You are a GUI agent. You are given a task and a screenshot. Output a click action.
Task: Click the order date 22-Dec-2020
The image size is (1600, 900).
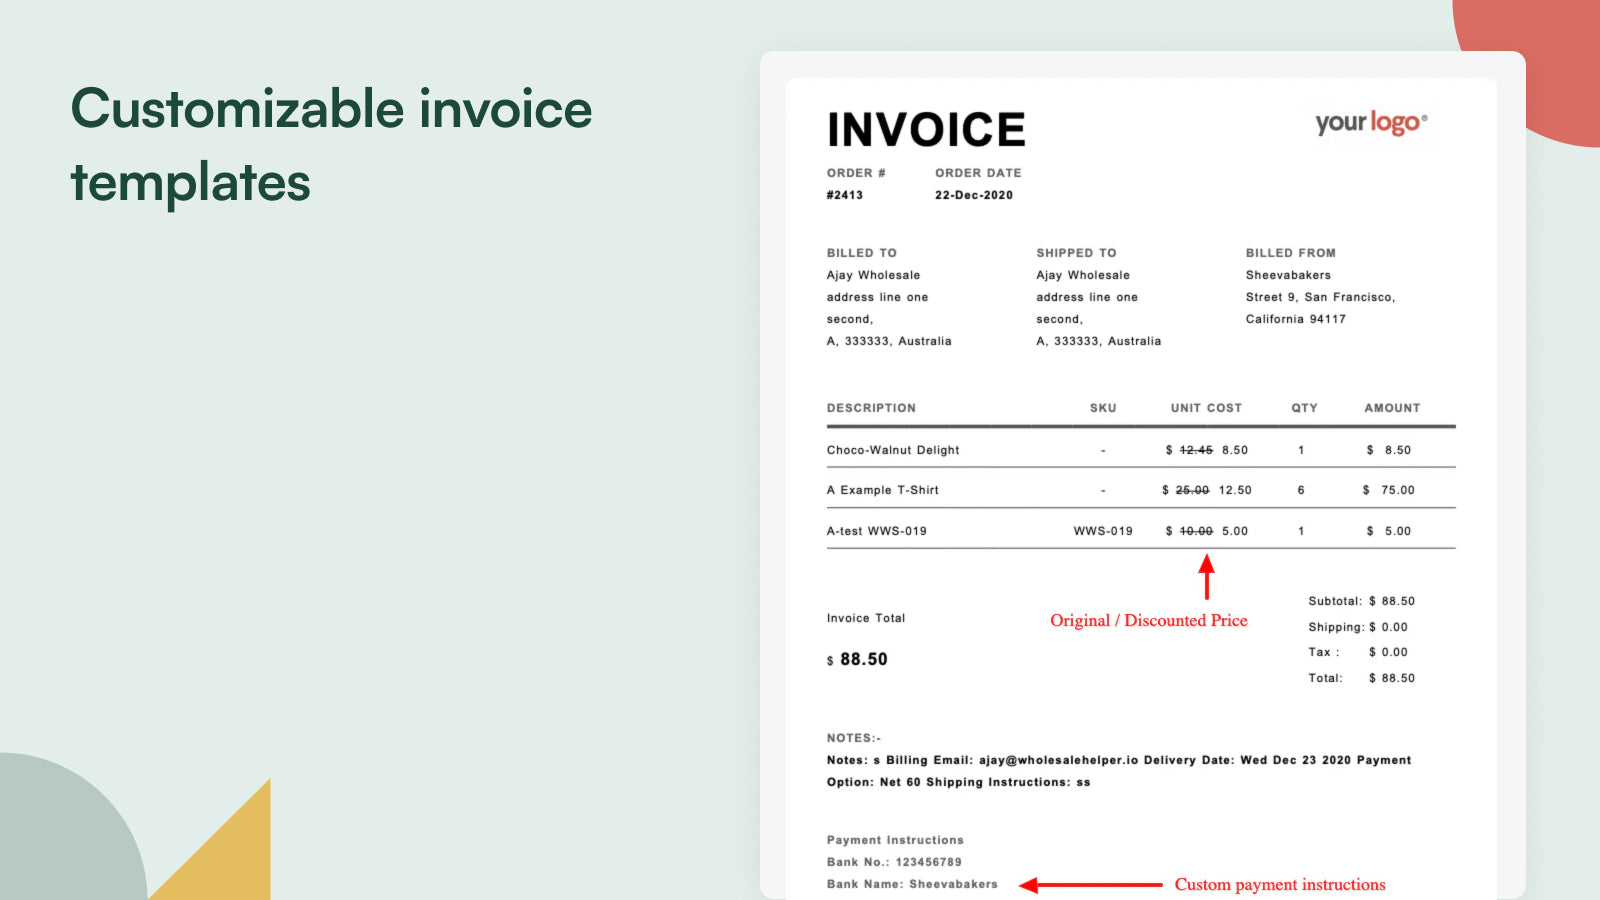pos(974,195)
